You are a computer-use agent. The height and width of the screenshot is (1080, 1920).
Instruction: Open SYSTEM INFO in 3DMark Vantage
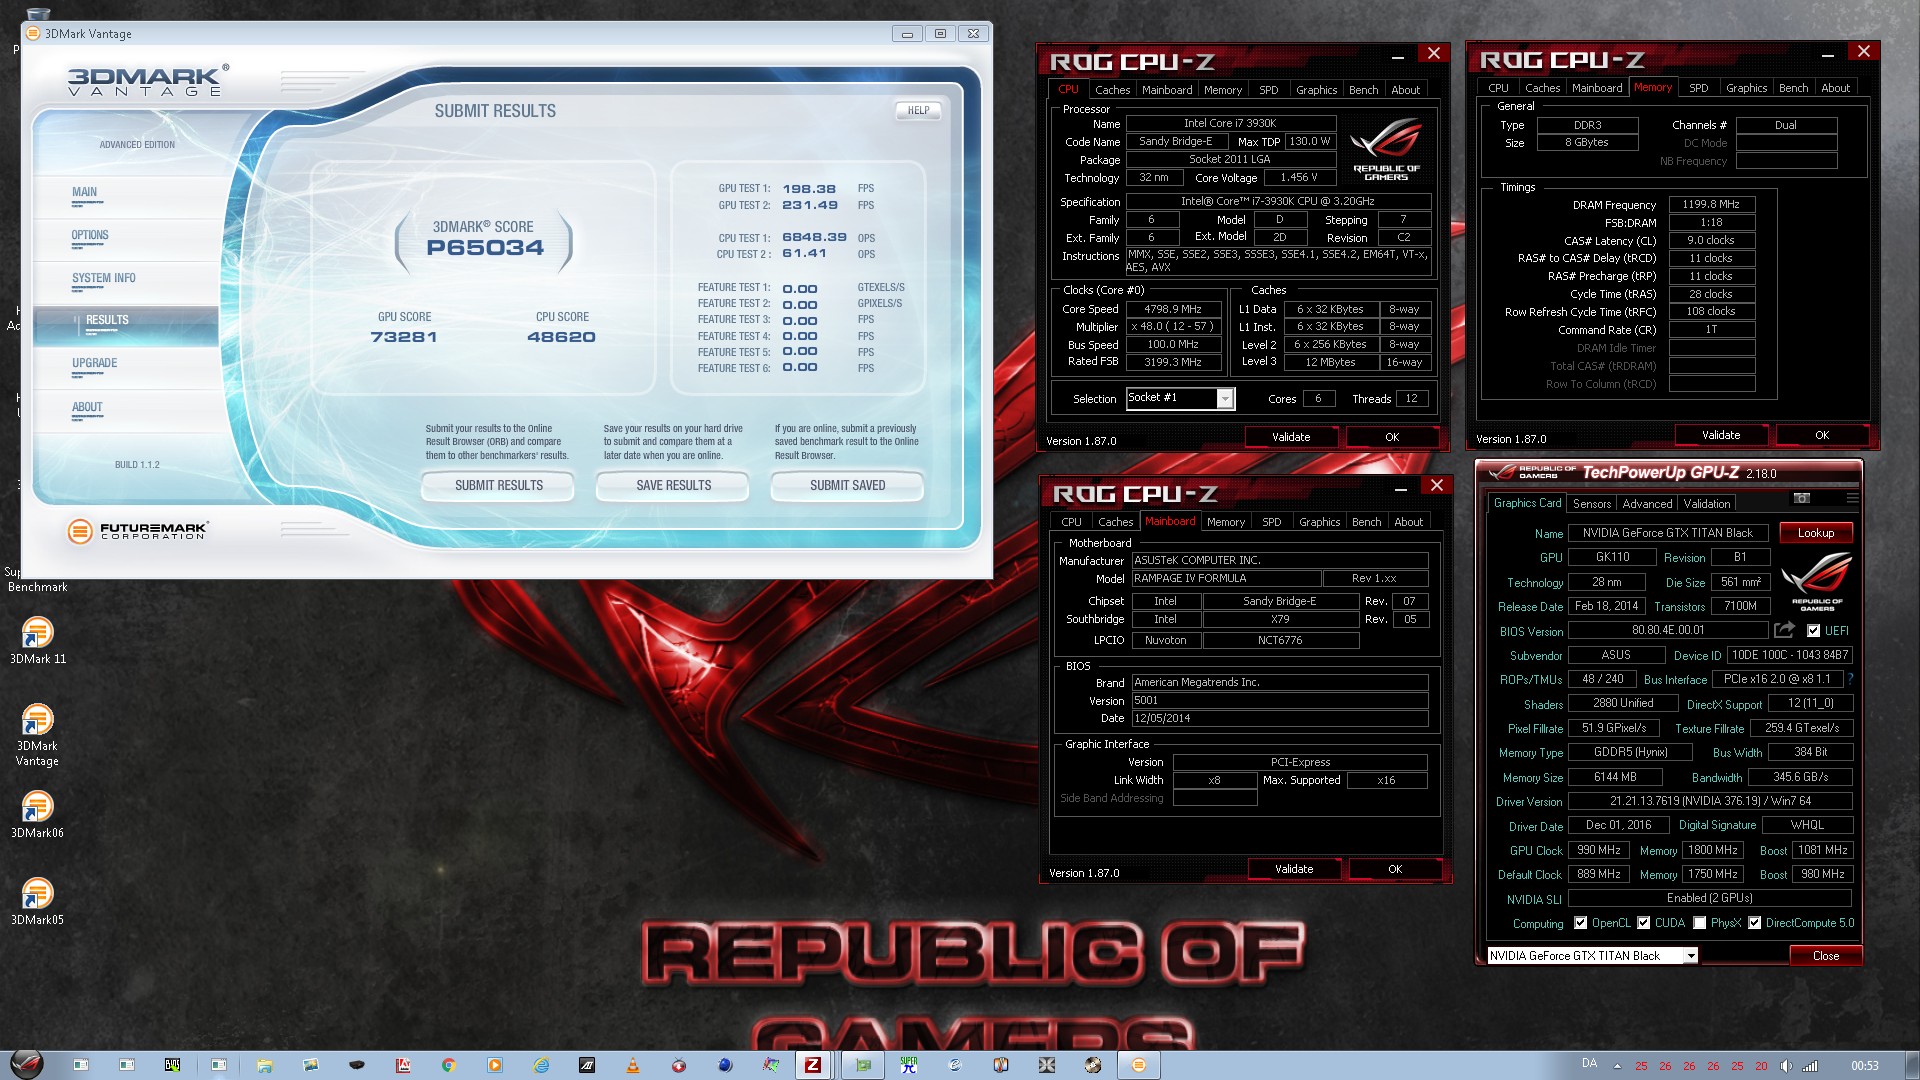126,281
